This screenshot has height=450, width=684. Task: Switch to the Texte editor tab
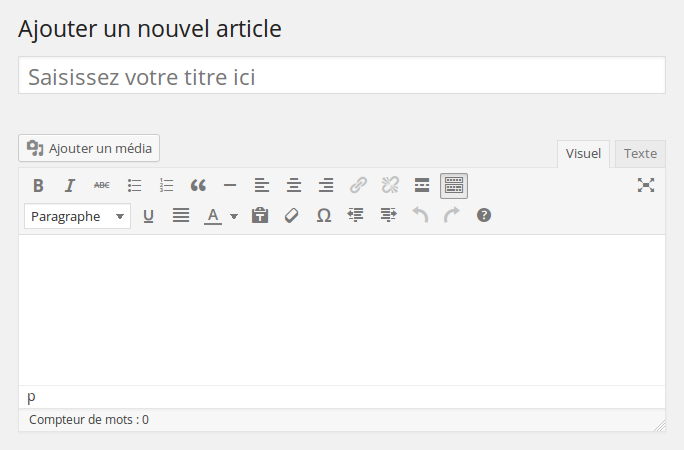point(640,154)
